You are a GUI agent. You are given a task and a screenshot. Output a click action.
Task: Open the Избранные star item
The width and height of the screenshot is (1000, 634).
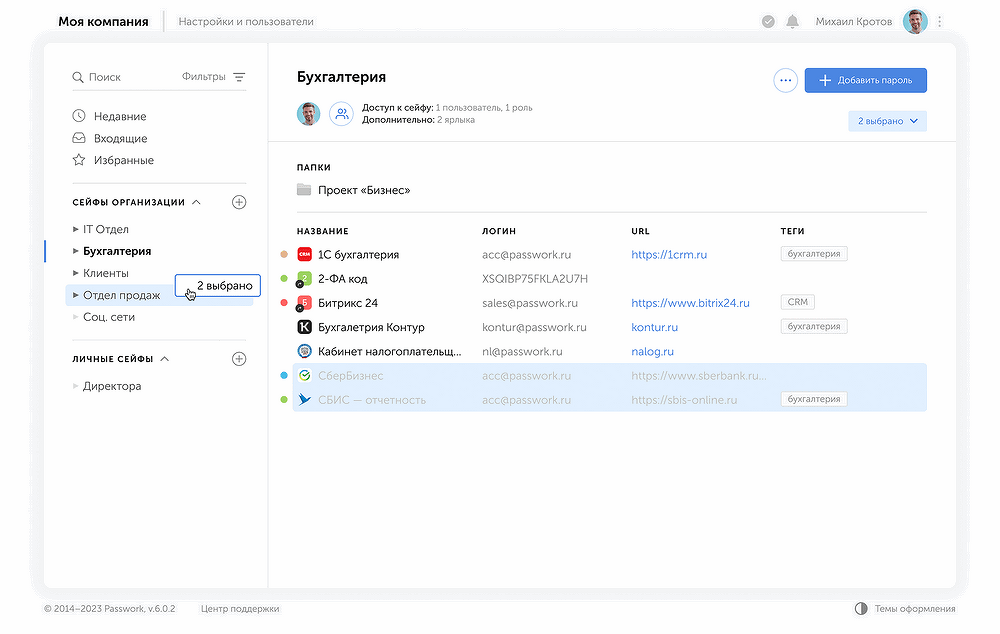pos(123,160)
